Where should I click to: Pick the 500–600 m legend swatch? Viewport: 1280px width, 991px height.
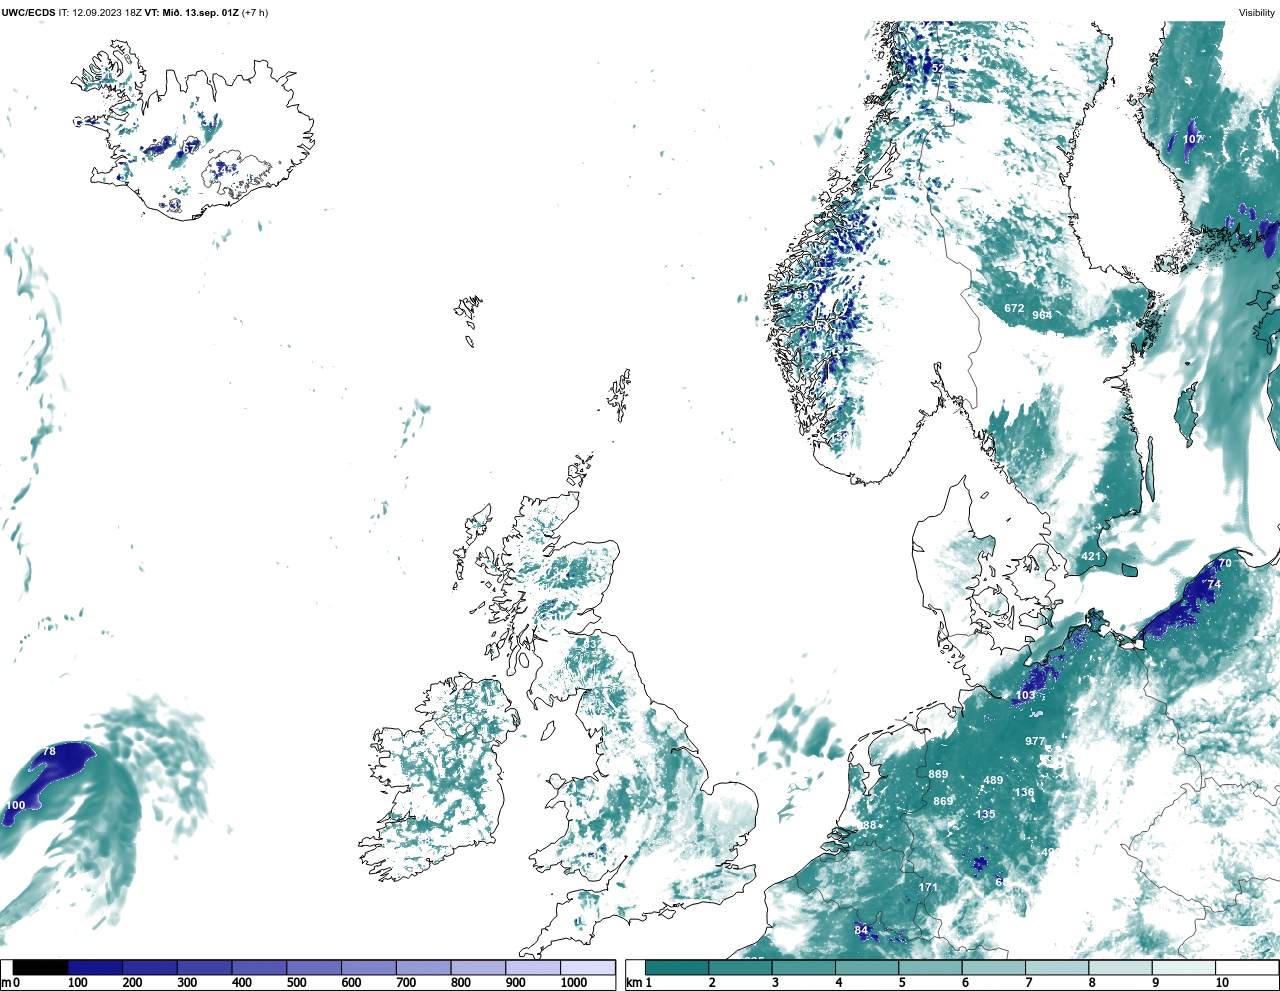coord(314,967)
